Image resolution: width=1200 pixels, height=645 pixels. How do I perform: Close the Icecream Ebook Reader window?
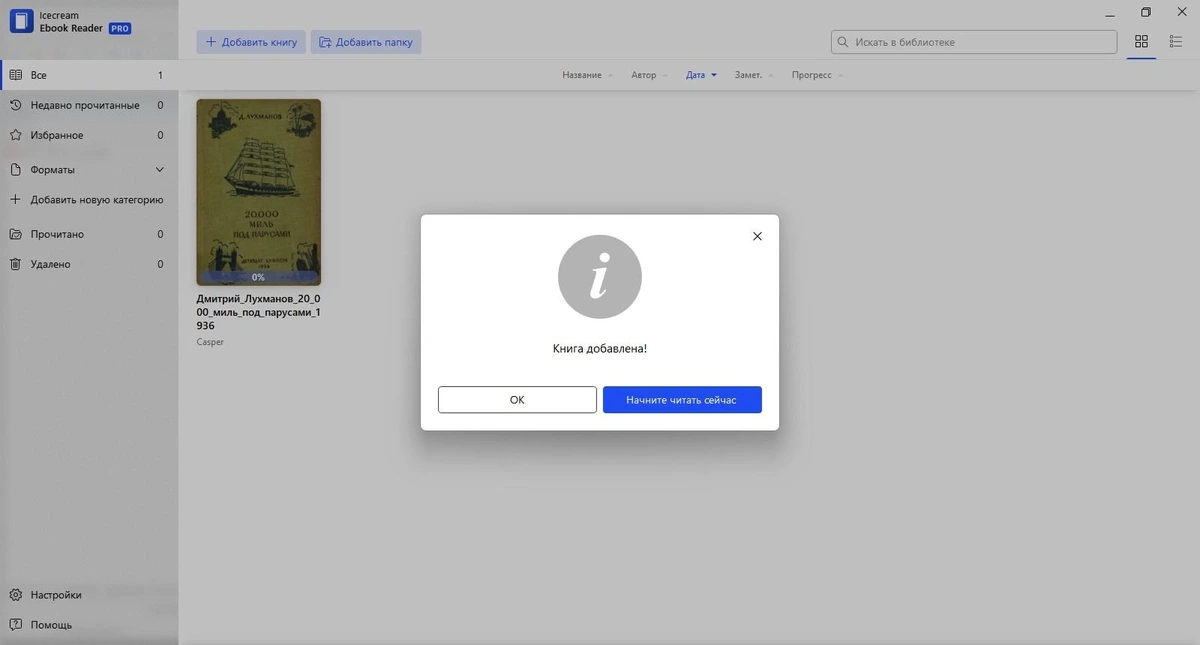coord(1181,12)
